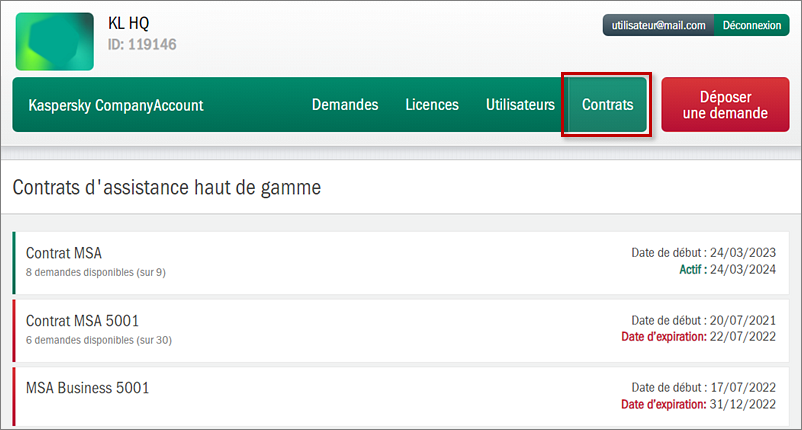
Task: Click 'Date de début : 20/07/2021' text
Action: [x=703, y=321]
